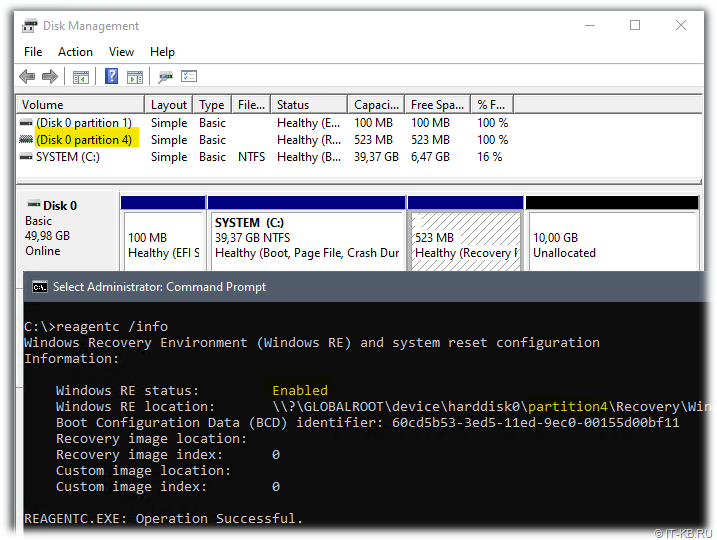717x540 pixels.
Task: Click the Disk 0 label icon
Action: coord(34,204)
